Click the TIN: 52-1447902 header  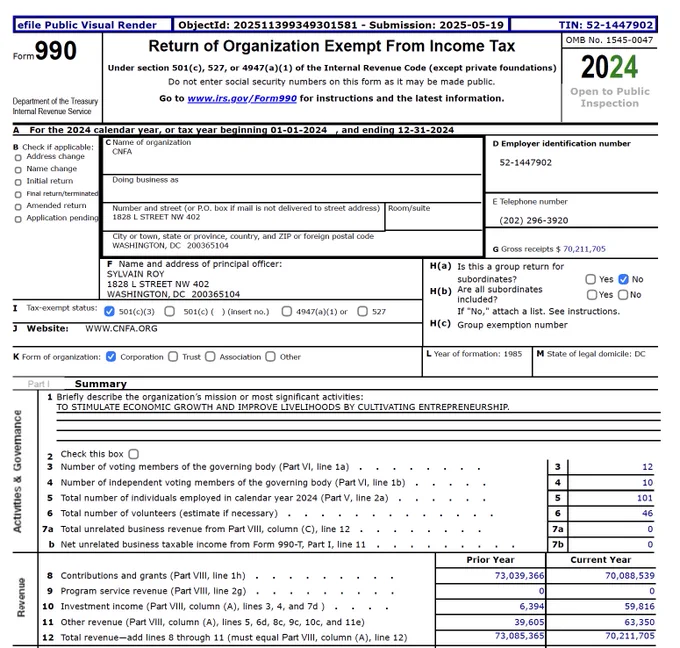pos(605,25)
